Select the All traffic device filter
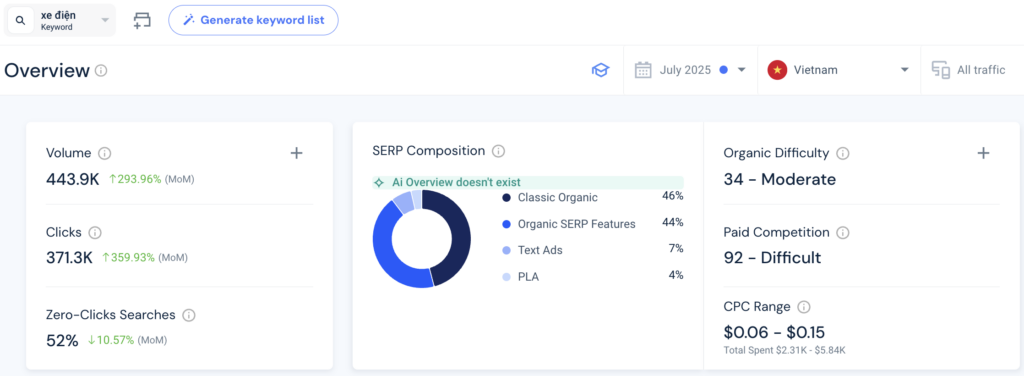 (968, 70)
